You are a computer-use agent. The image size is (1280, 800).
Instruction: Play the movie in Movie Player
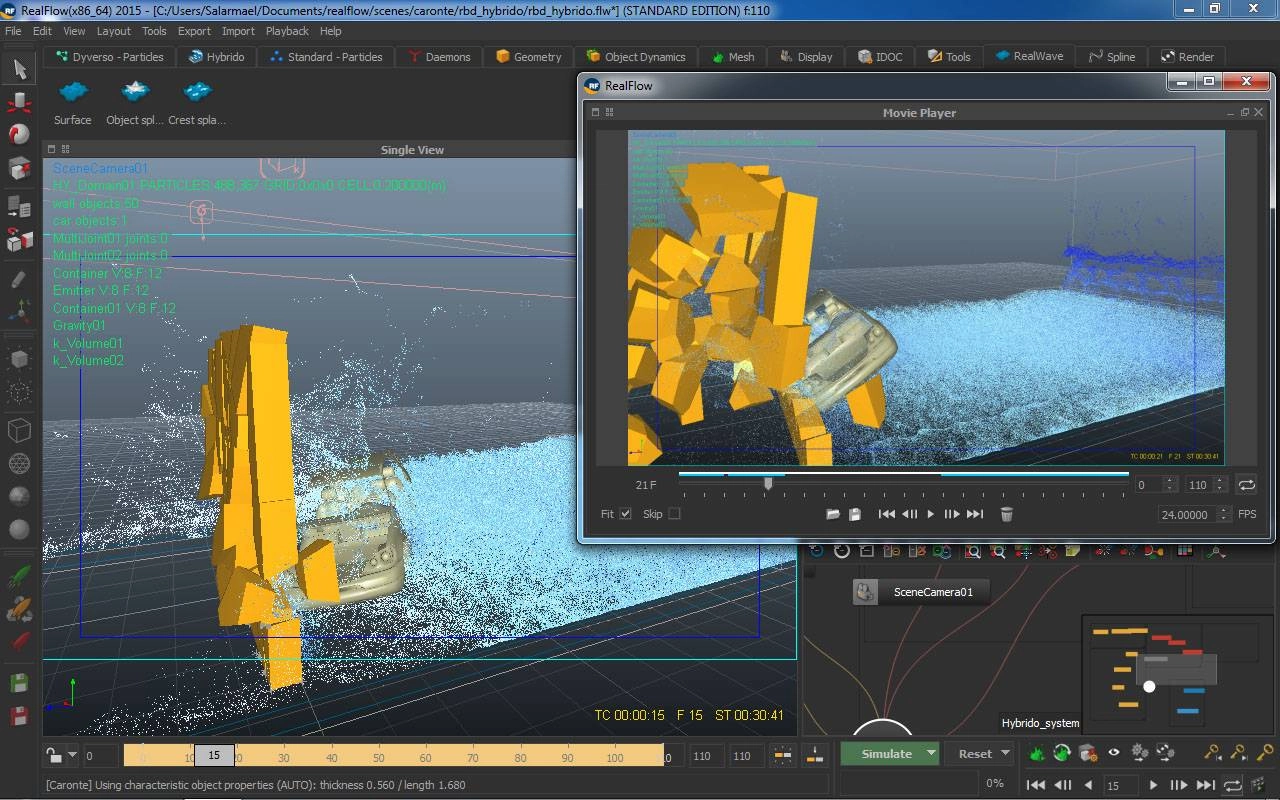coord(931,514)
